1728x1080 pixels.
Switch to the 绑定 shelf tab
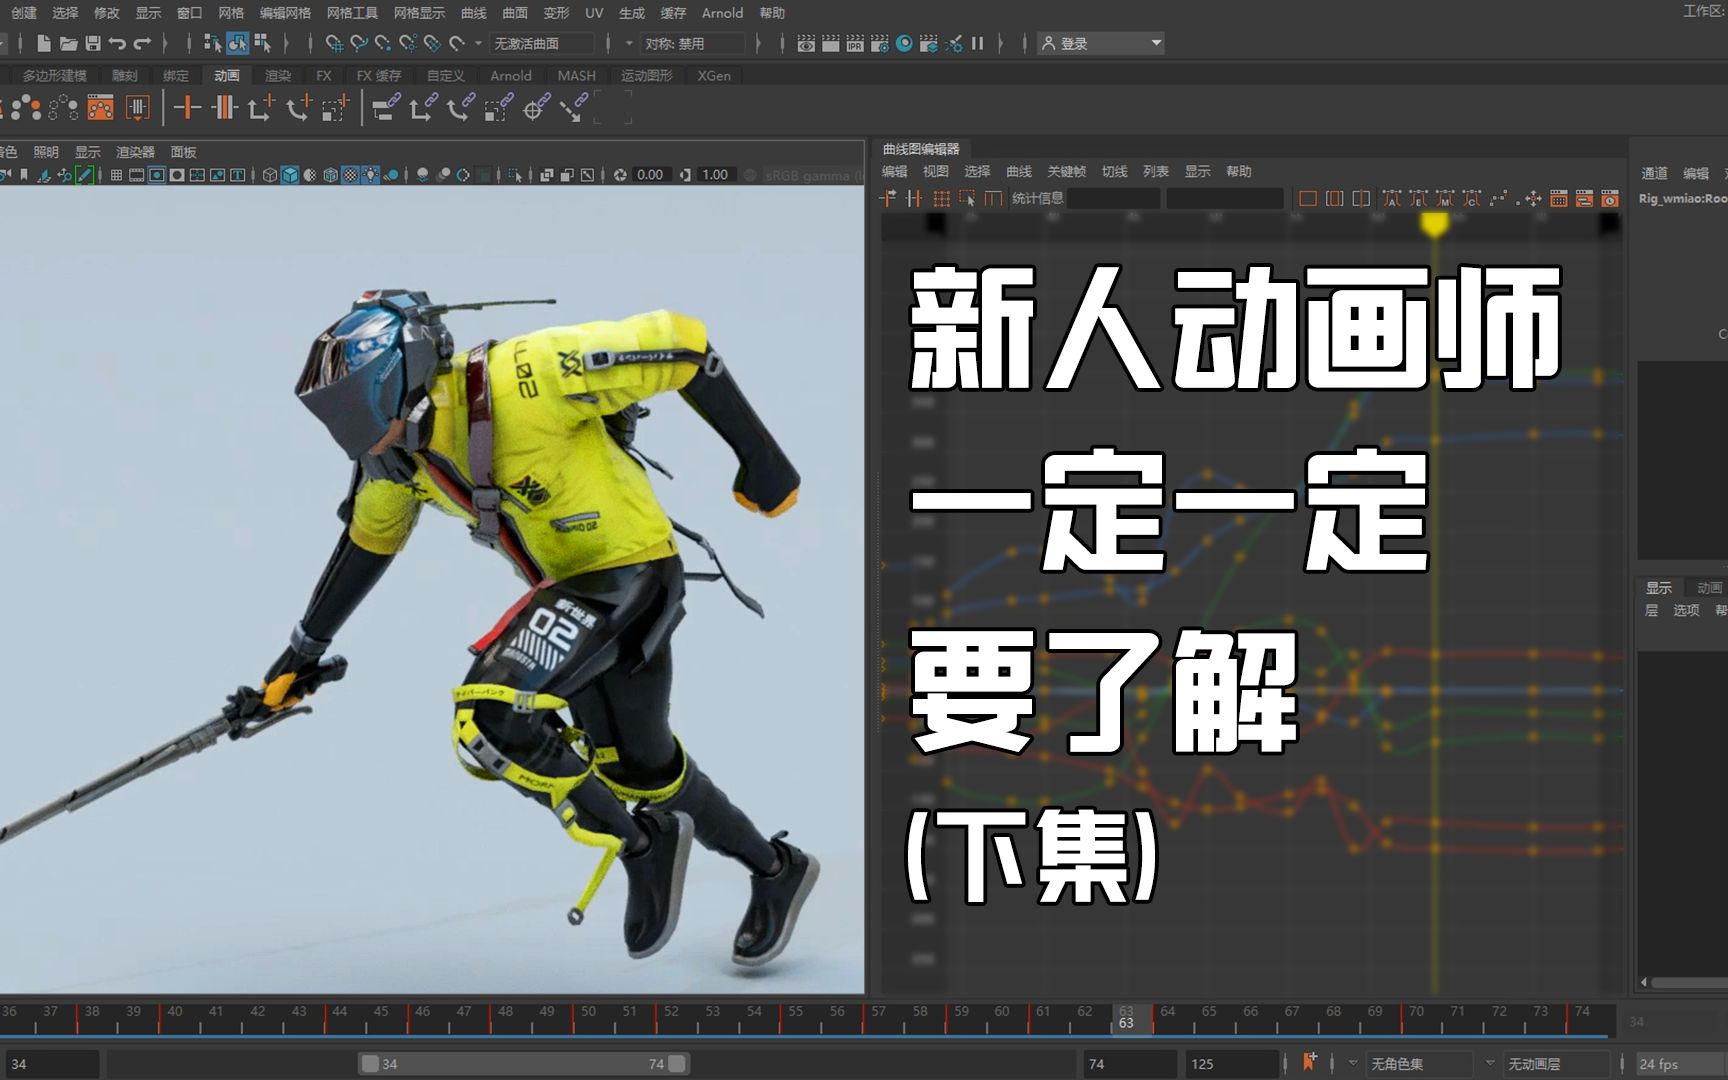click(x=176, y=75)
